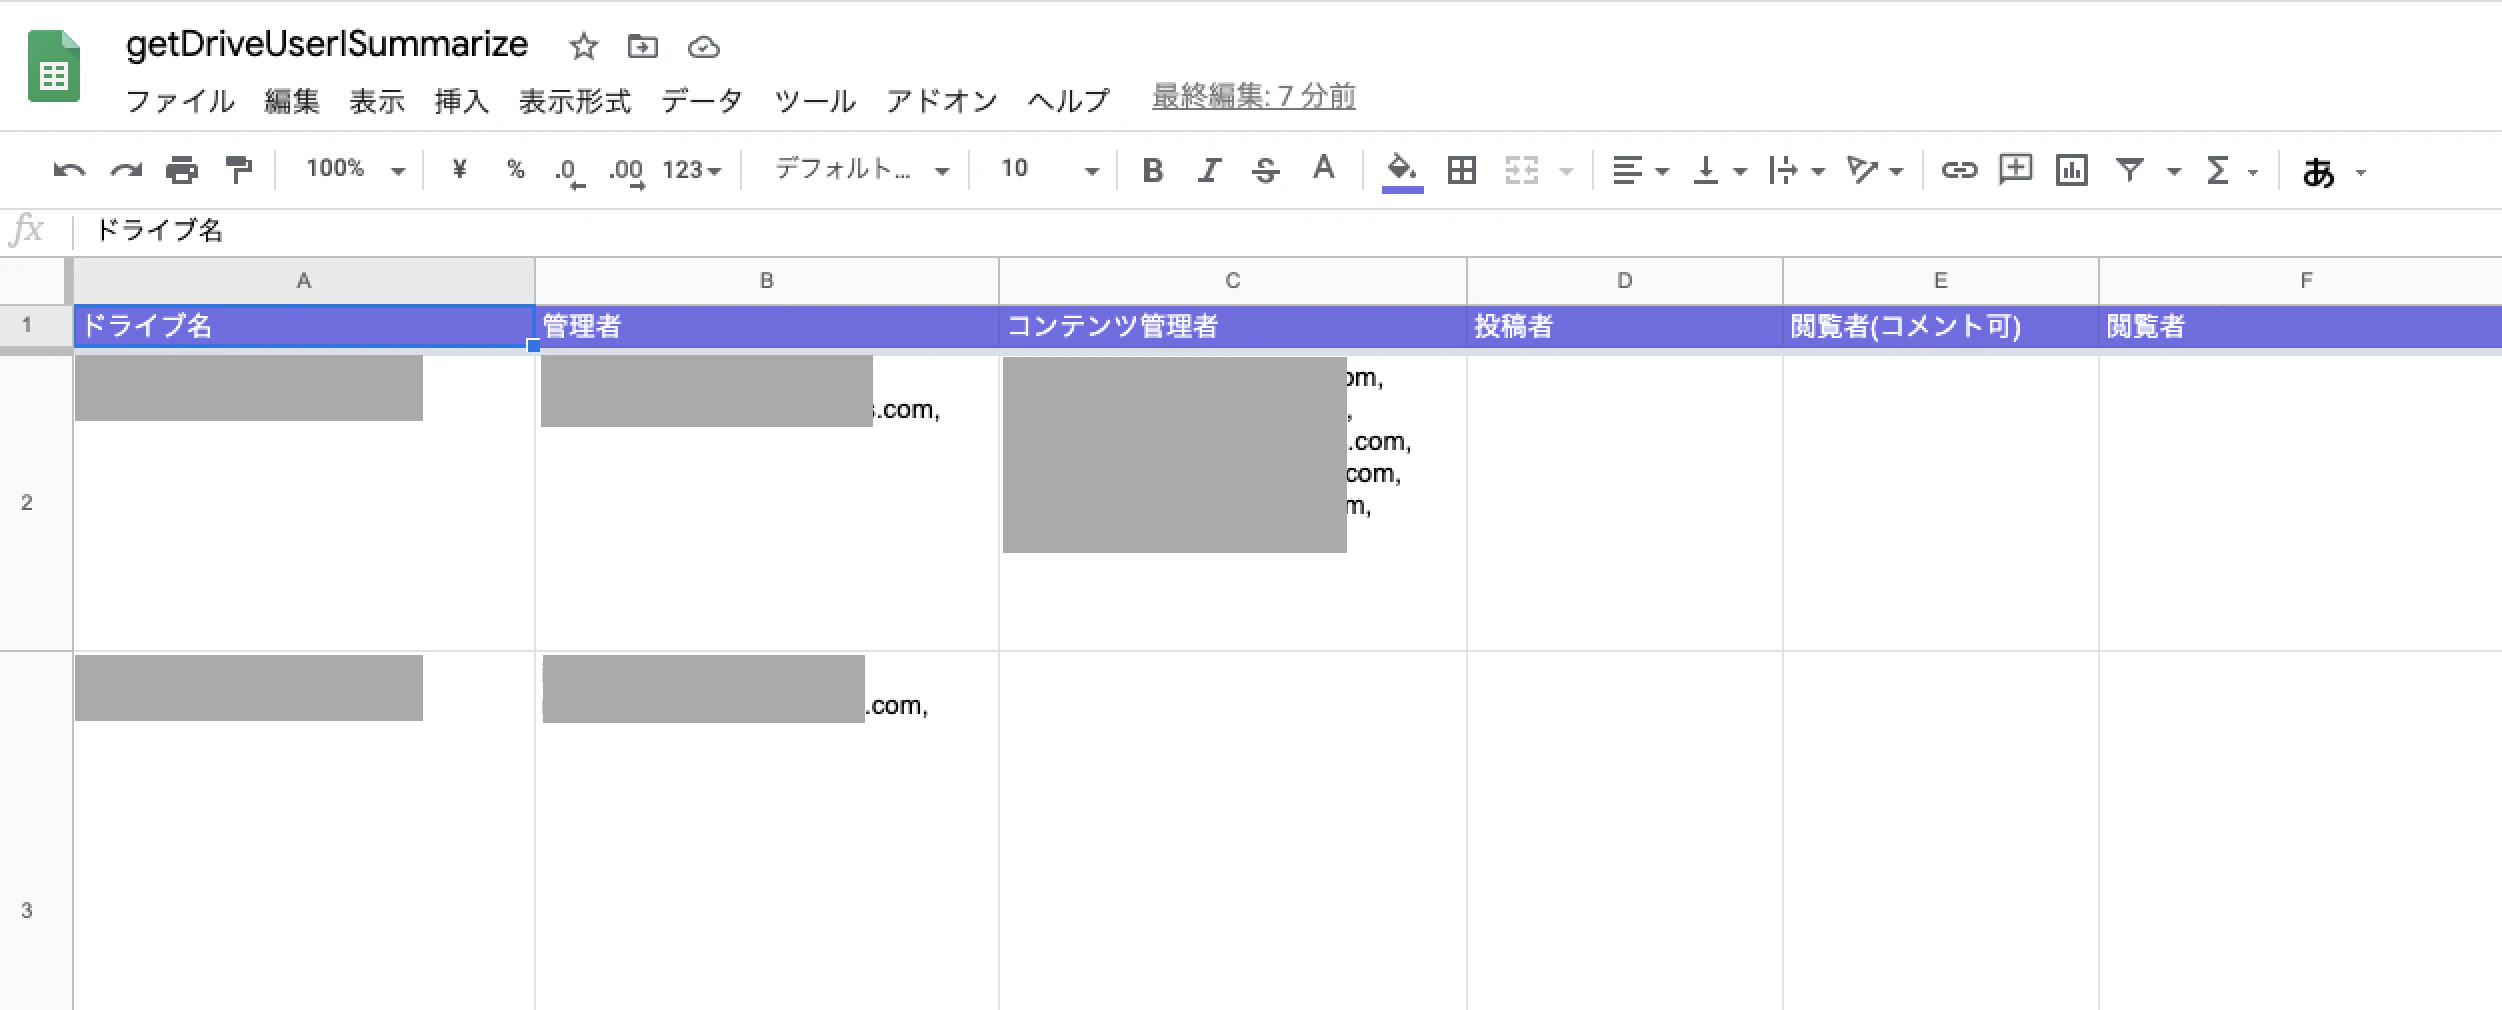This screenshot has width=2502, height=1010.
Task: Open the ファイル menu
Action: point(180,101)
